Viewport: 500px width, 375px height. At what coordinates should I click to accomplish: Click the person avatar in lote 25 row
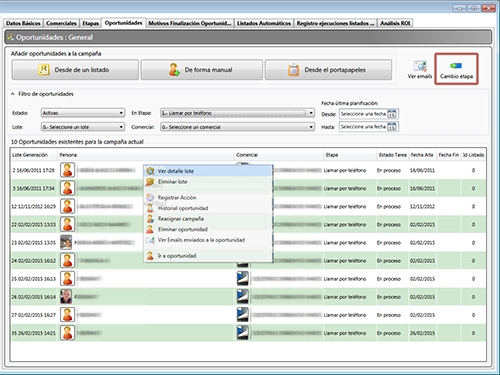click(x=67, y=278)
